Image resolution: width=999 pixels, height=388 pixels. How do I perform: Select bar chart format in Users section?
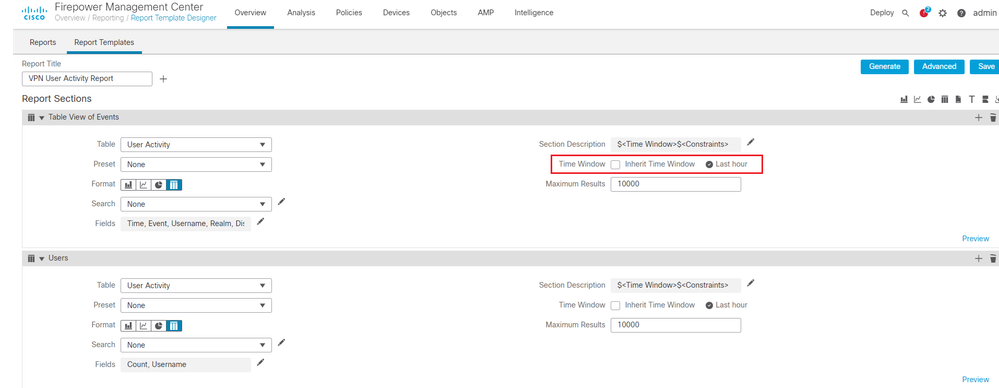129,326
